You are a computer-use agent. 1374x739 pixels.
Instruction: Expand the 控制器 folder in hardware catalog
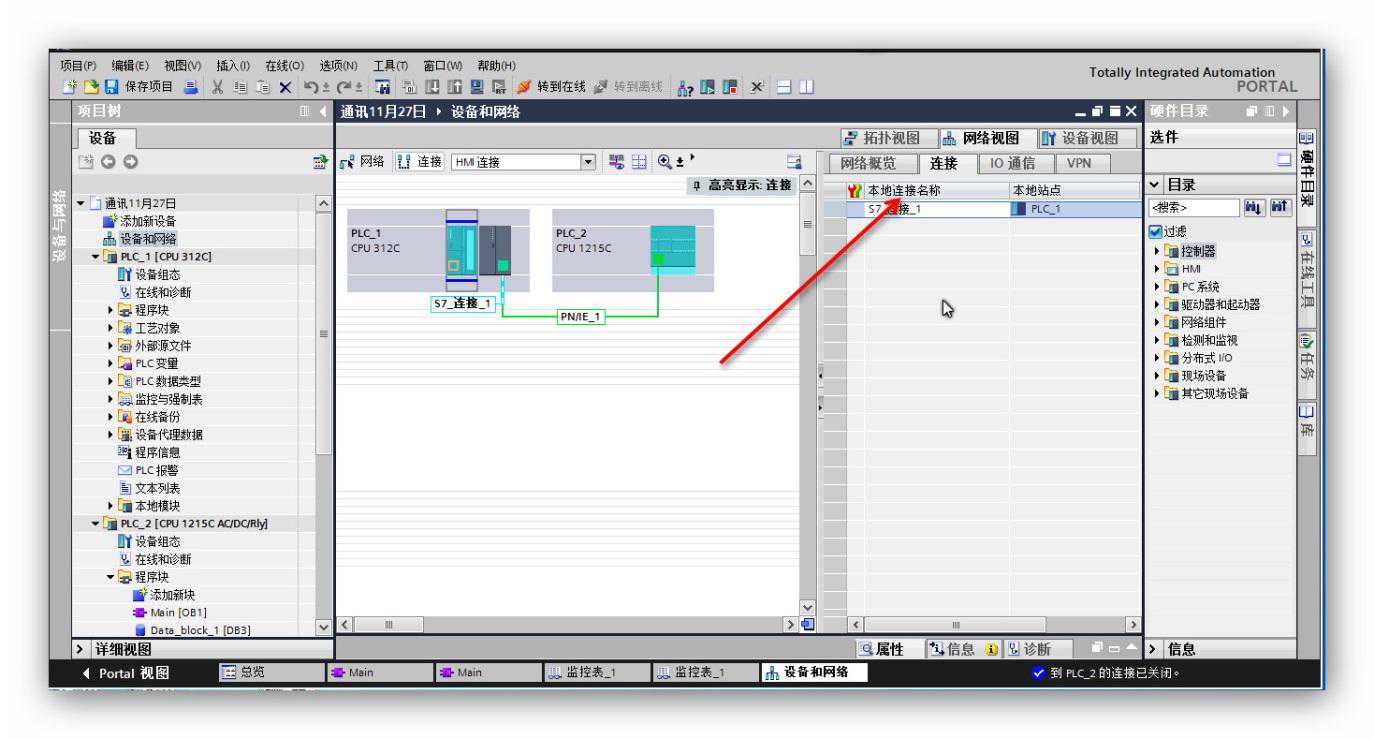1158,250
